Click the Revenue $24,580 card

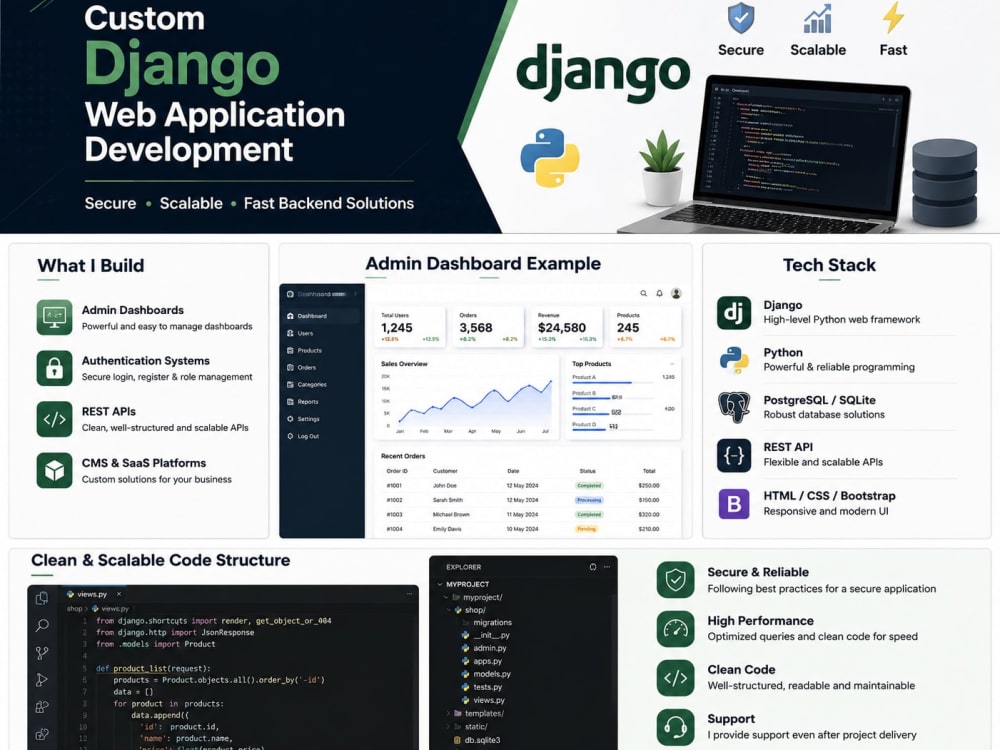[567, 327]
